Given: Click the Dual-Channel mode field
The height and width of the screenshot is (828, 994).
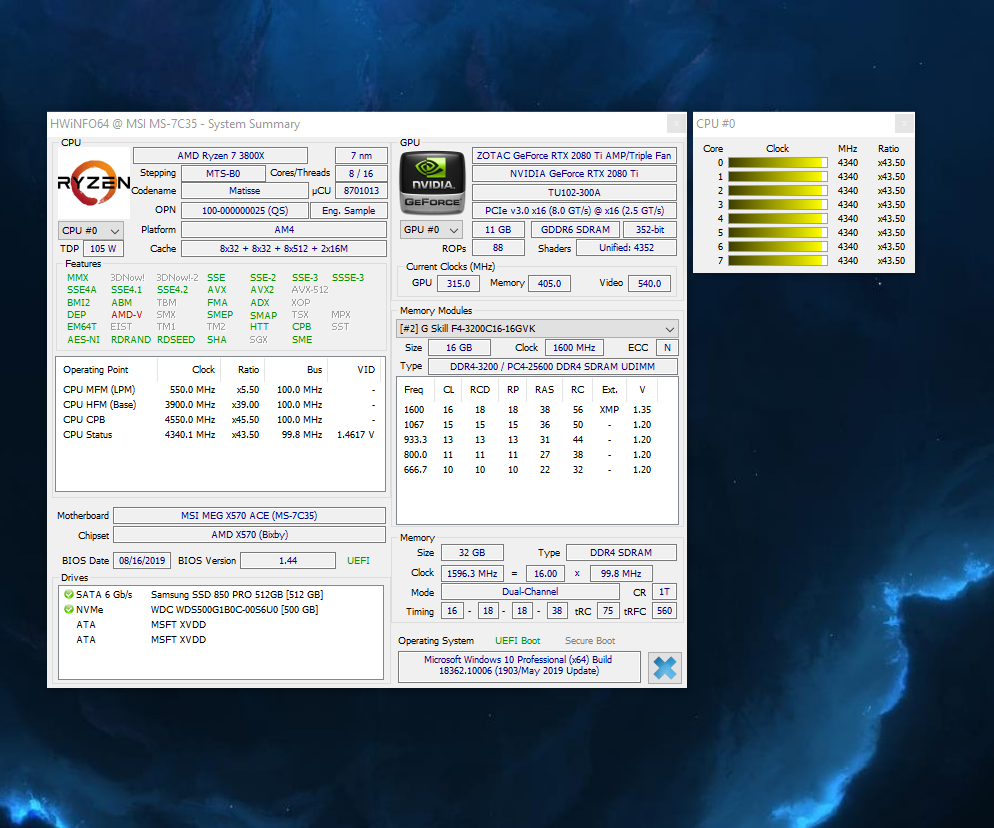Looking at the screenshot, I should (x=530, y=592).
